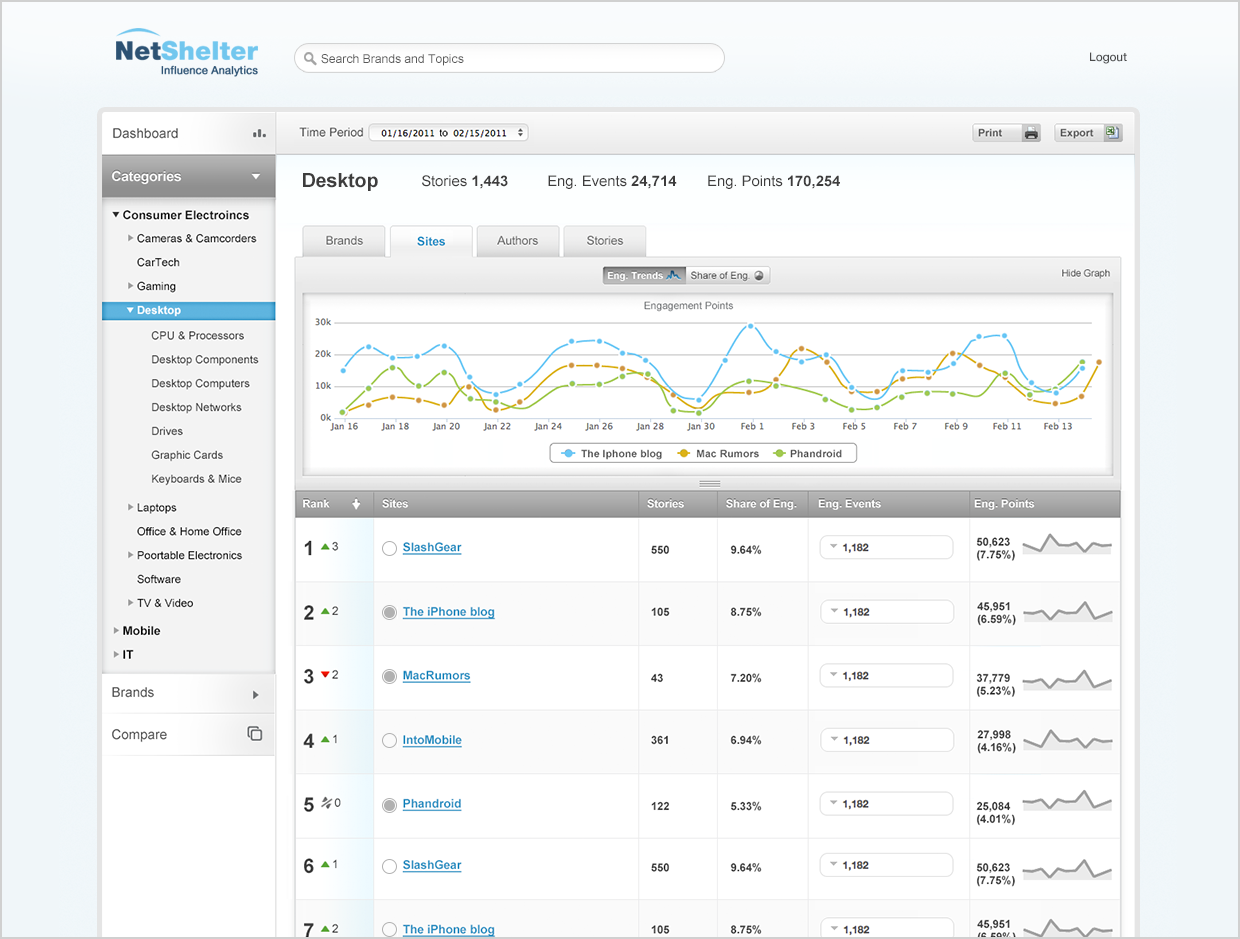Select Graphic Cards subcategory
The height and width of the screenshot is (939, 1240).
click(187, 455)
